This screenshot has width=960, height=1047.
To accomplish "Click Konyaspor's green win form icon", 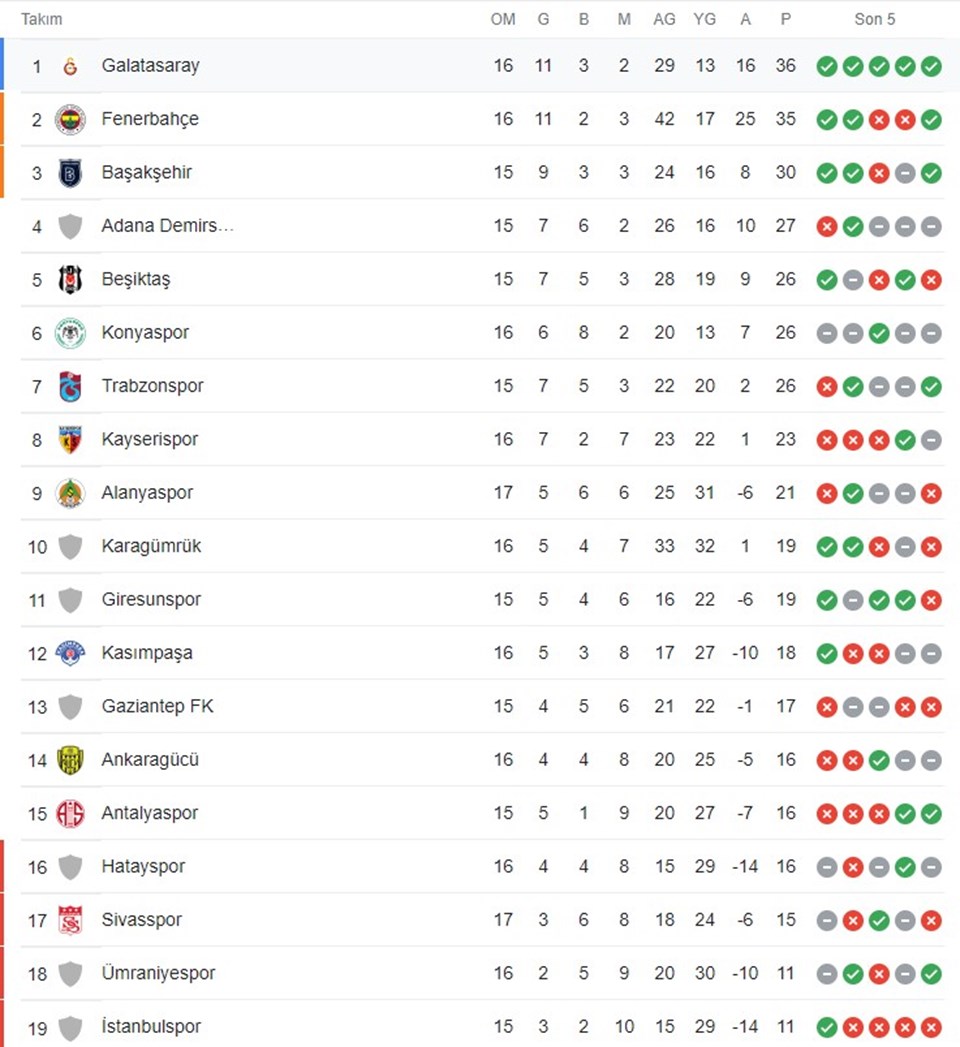I will point(879,333).
